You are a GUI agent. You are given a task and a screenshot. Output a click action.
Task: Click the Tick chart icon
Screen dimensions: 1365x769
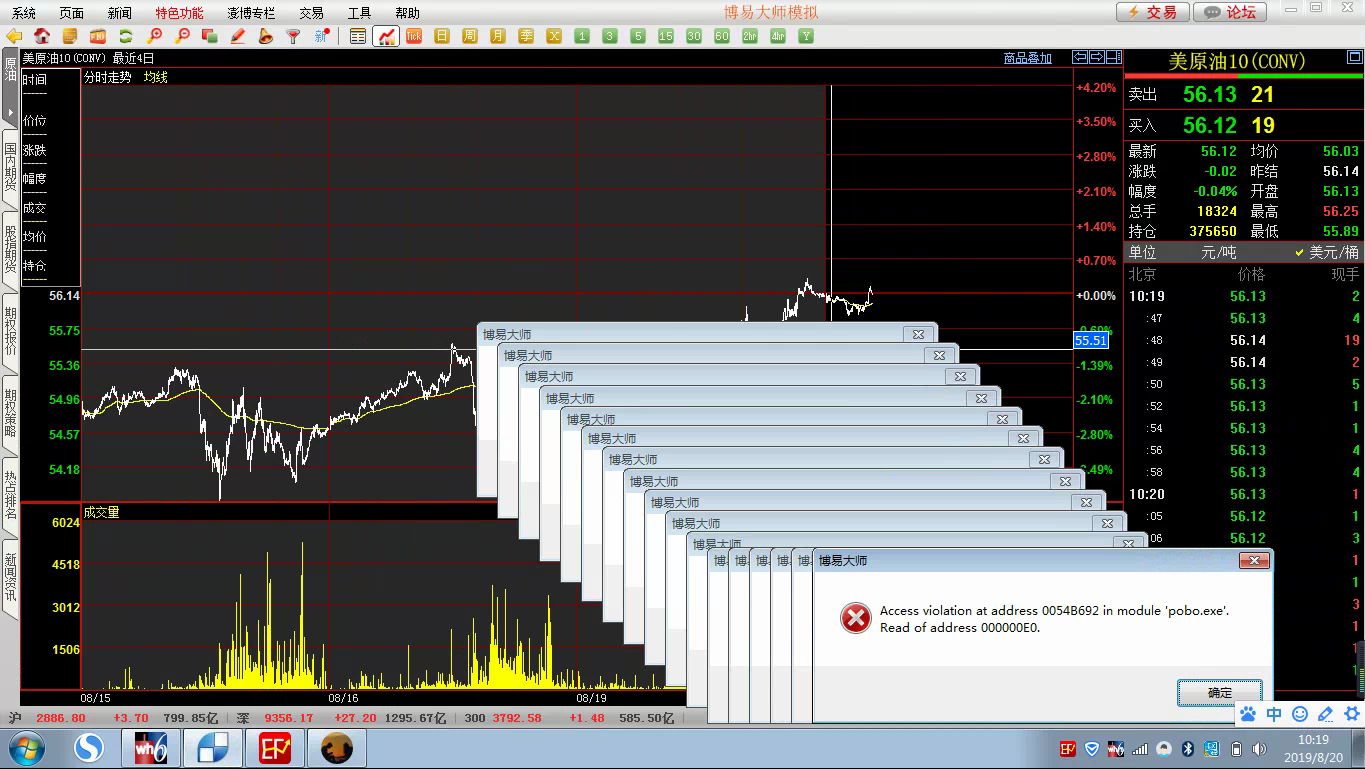click(x=414, y=36)
